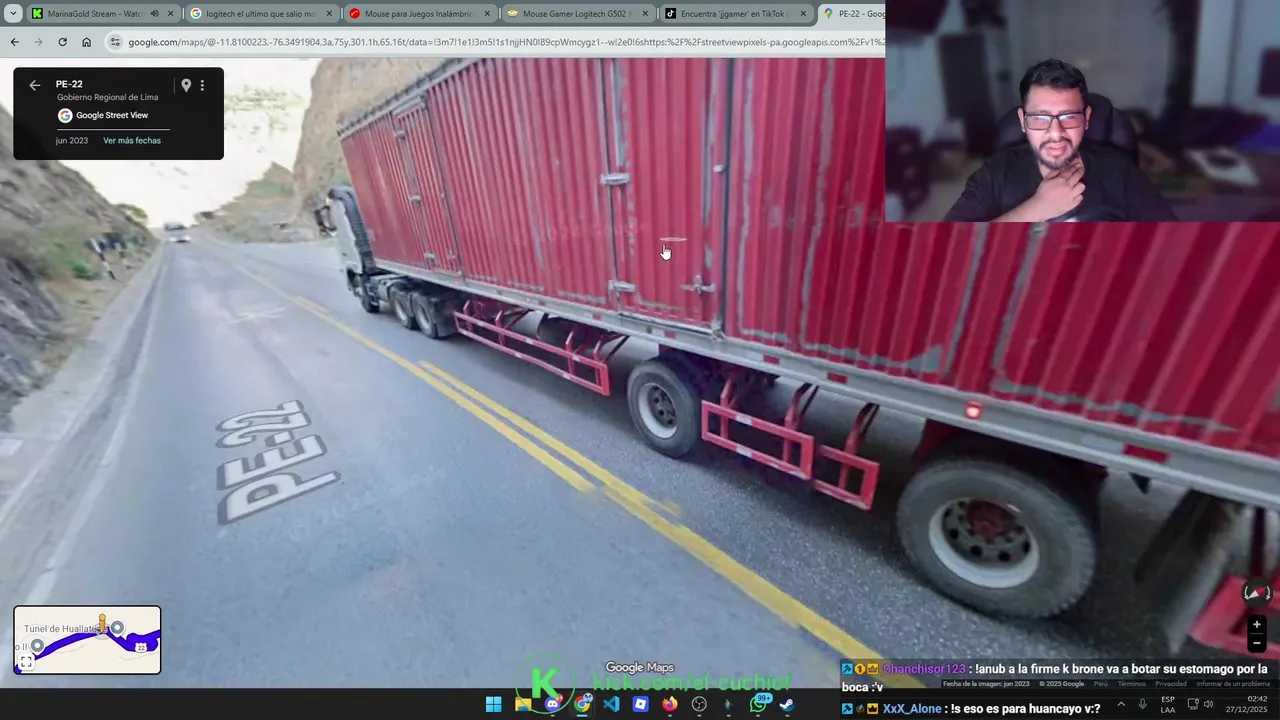Image resolution: width=1280 pixels, height=720 pixels.
Task: Open Visual Studio Code from the taskbar
Action: 611,704
